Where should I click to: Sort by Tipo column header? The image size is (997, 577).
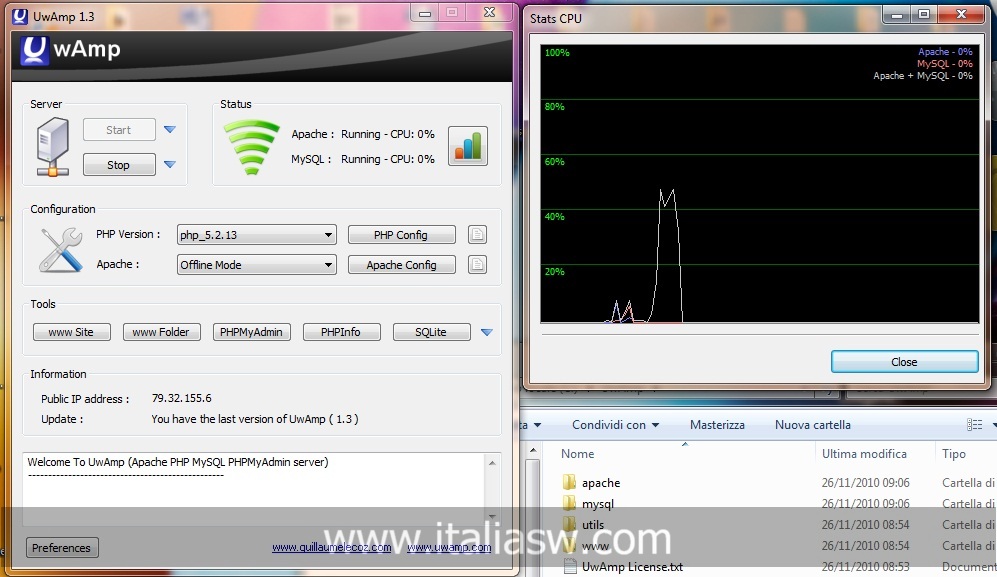point(954,454)
